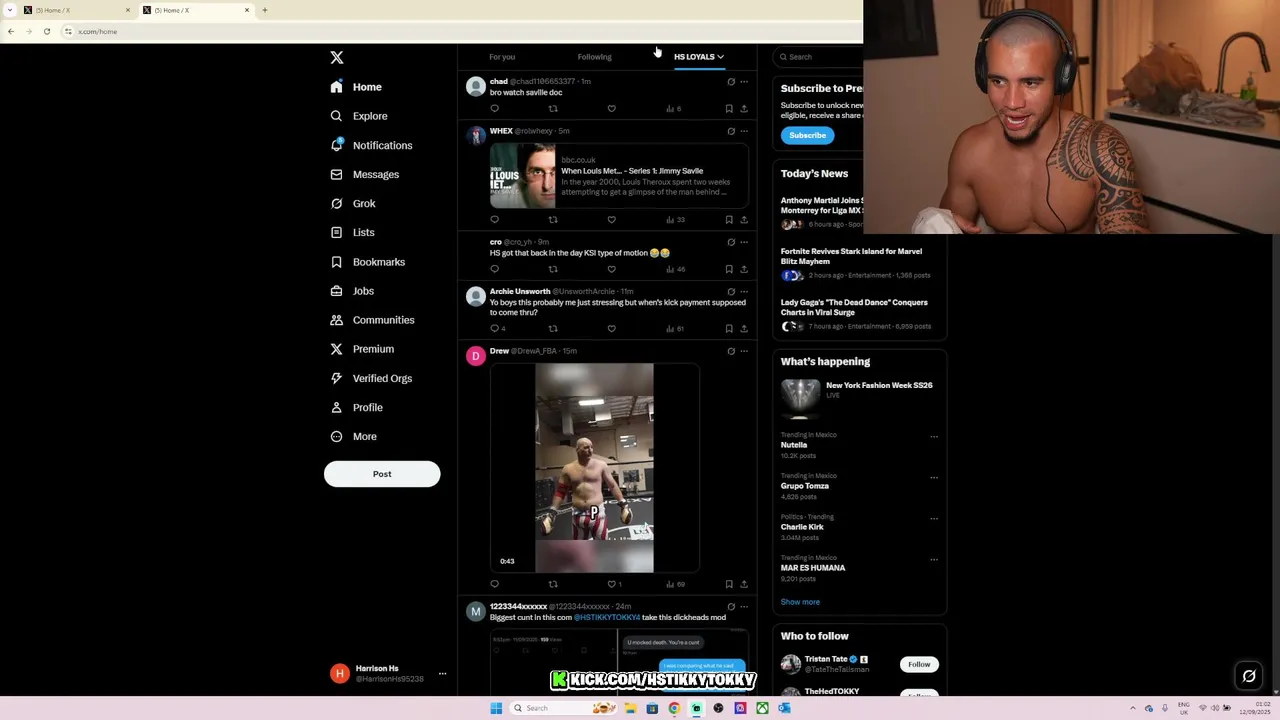This screenshot has width=1280, height=720.
Task: Open Profile in the sidebar
Action: pos(357,407)
